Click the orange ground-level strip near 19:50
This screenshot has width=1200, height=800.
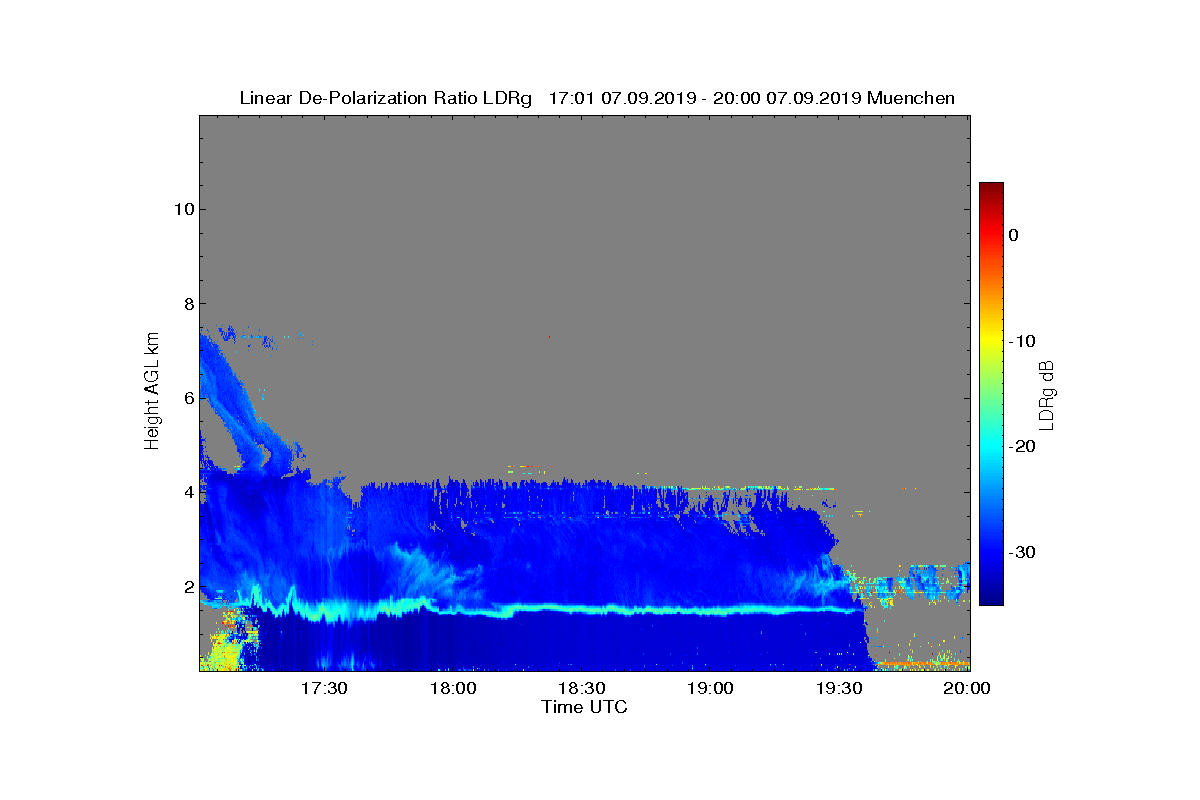[x=922, y=663]
